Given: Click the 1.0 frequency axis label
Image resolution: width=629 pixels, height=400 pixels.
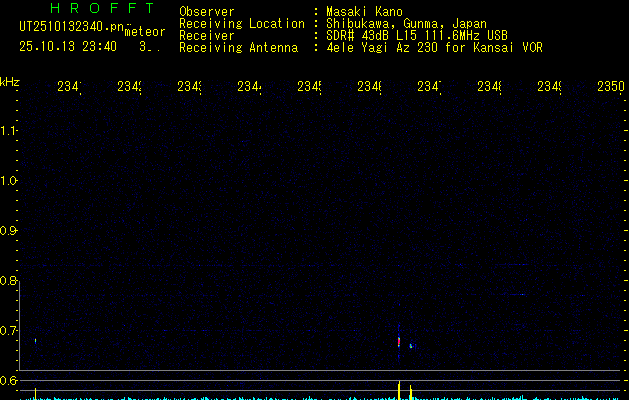Looking at the screenshot, I should tap(9, 180).
